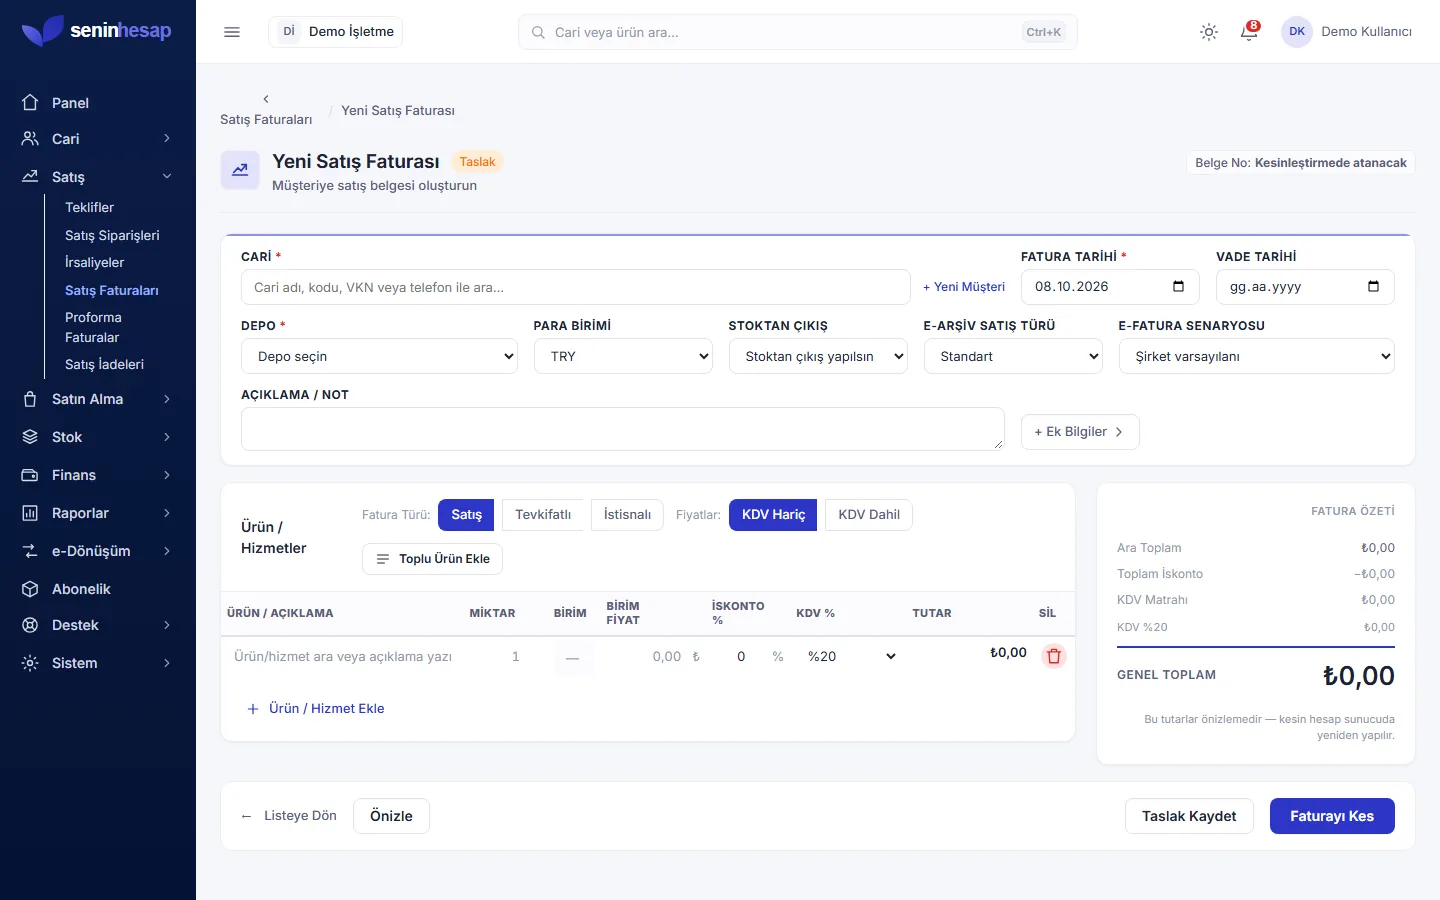This screenshot has height=900, width=1440.
Task: Open the vade tarihi calendar picker icon
Action: 1373,286
